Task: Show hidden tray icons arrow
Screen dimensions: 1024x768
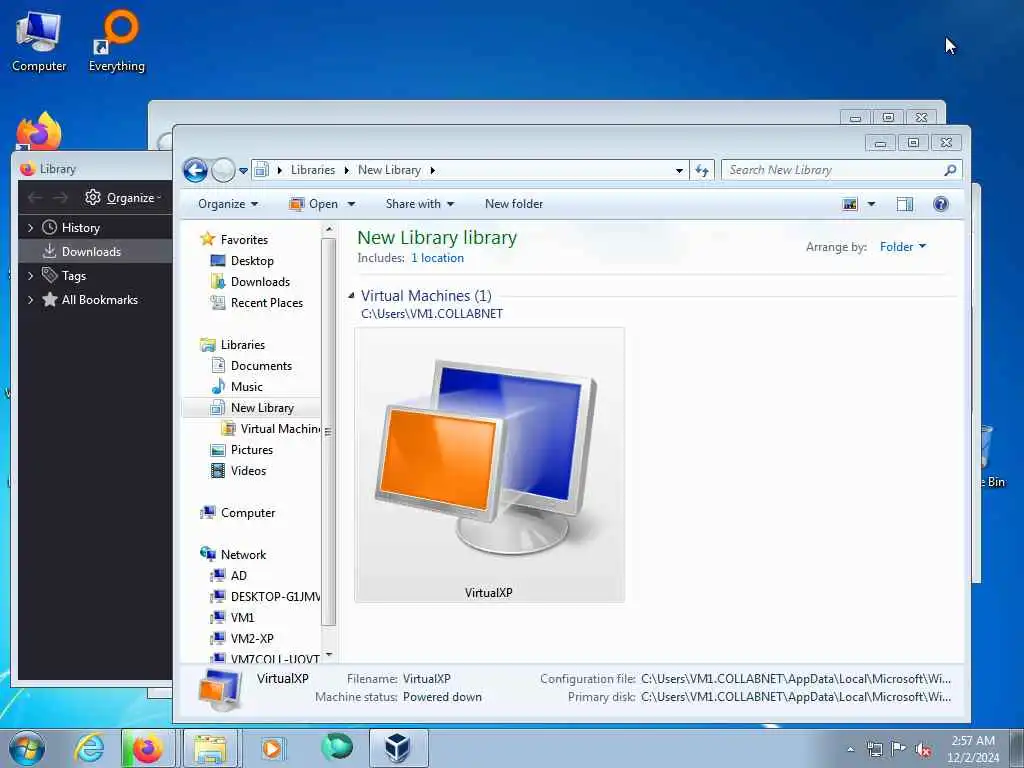Action: pyautogui.click(x=850, y=750)
